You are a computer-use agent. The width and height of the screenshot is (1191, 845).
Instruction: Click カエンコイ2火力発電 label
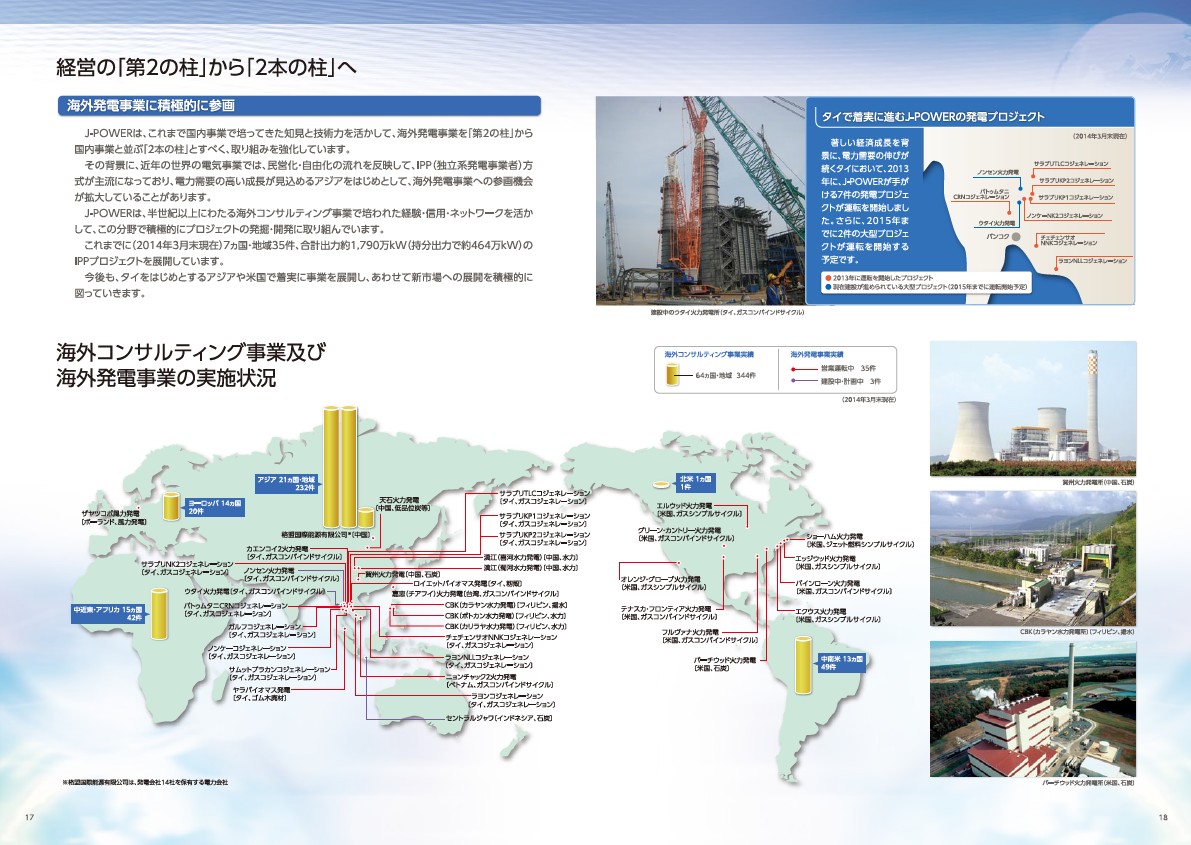[293, 552]
